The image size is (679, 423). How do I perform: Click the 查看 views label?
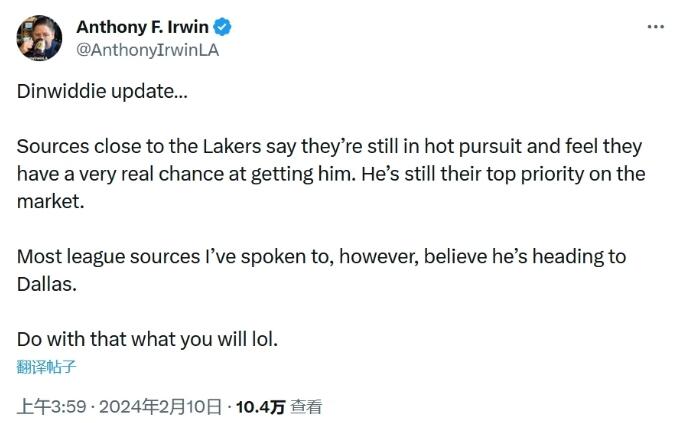tap(306, 406)
